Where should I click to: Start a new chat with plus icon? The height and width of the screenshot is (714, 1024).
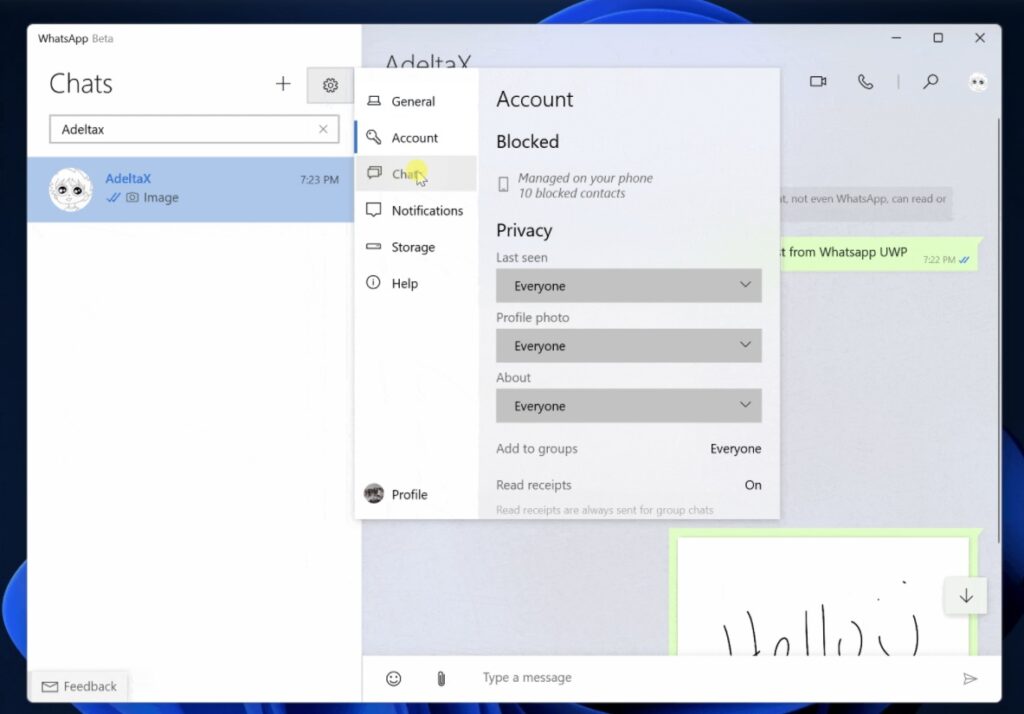point(283,84)
